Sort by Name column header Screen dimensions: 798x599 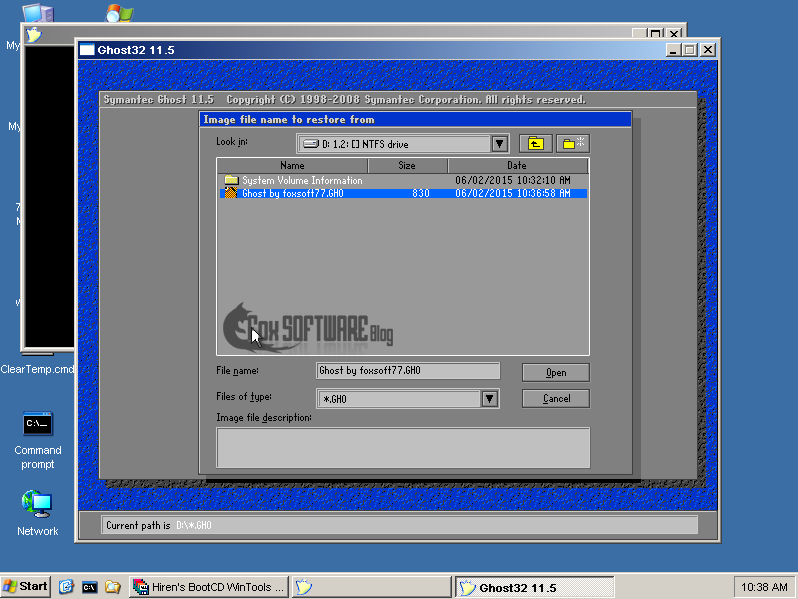292,165
